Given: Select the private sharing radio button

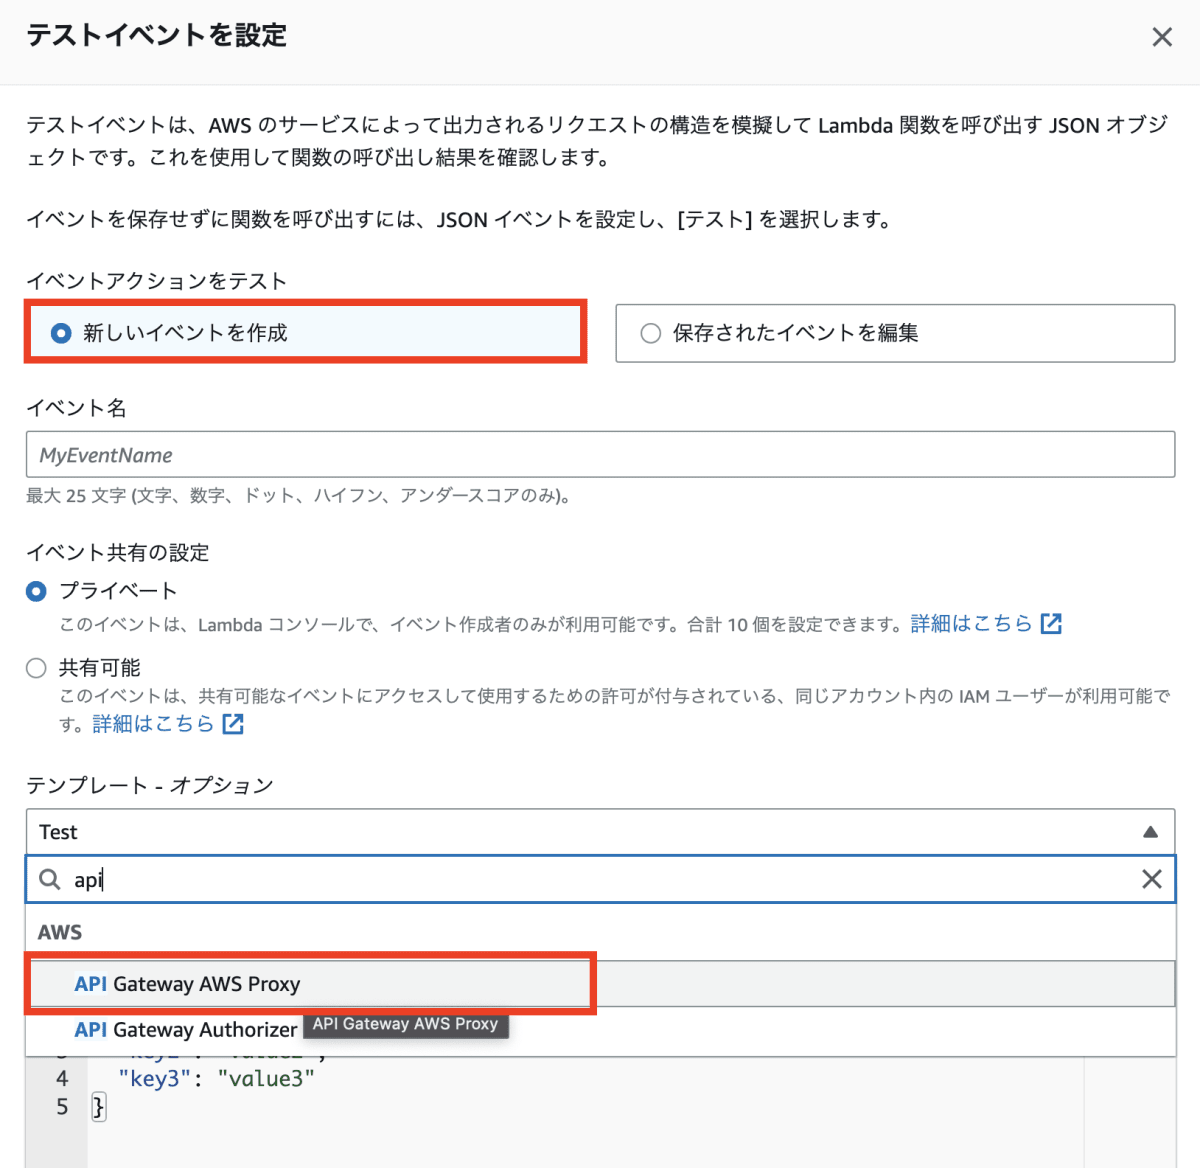Looking at the screenshot, I should (x=37, y=591).
